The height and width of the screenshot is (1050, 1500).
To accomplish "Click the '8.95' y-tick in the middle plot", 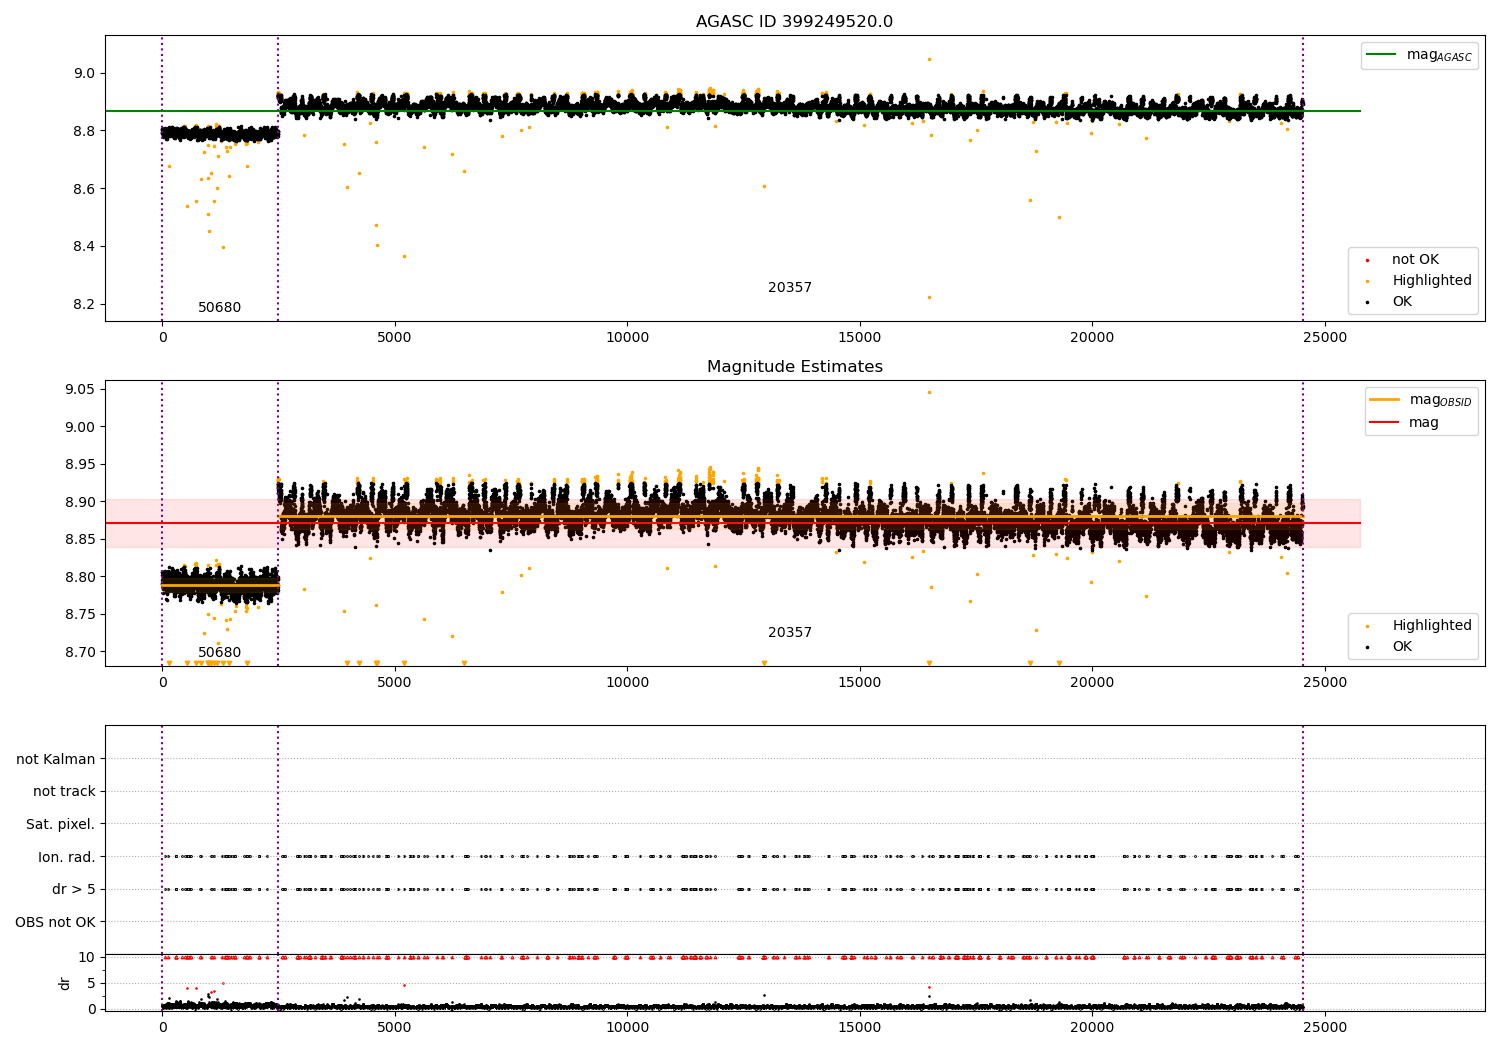I will point(80,464).
